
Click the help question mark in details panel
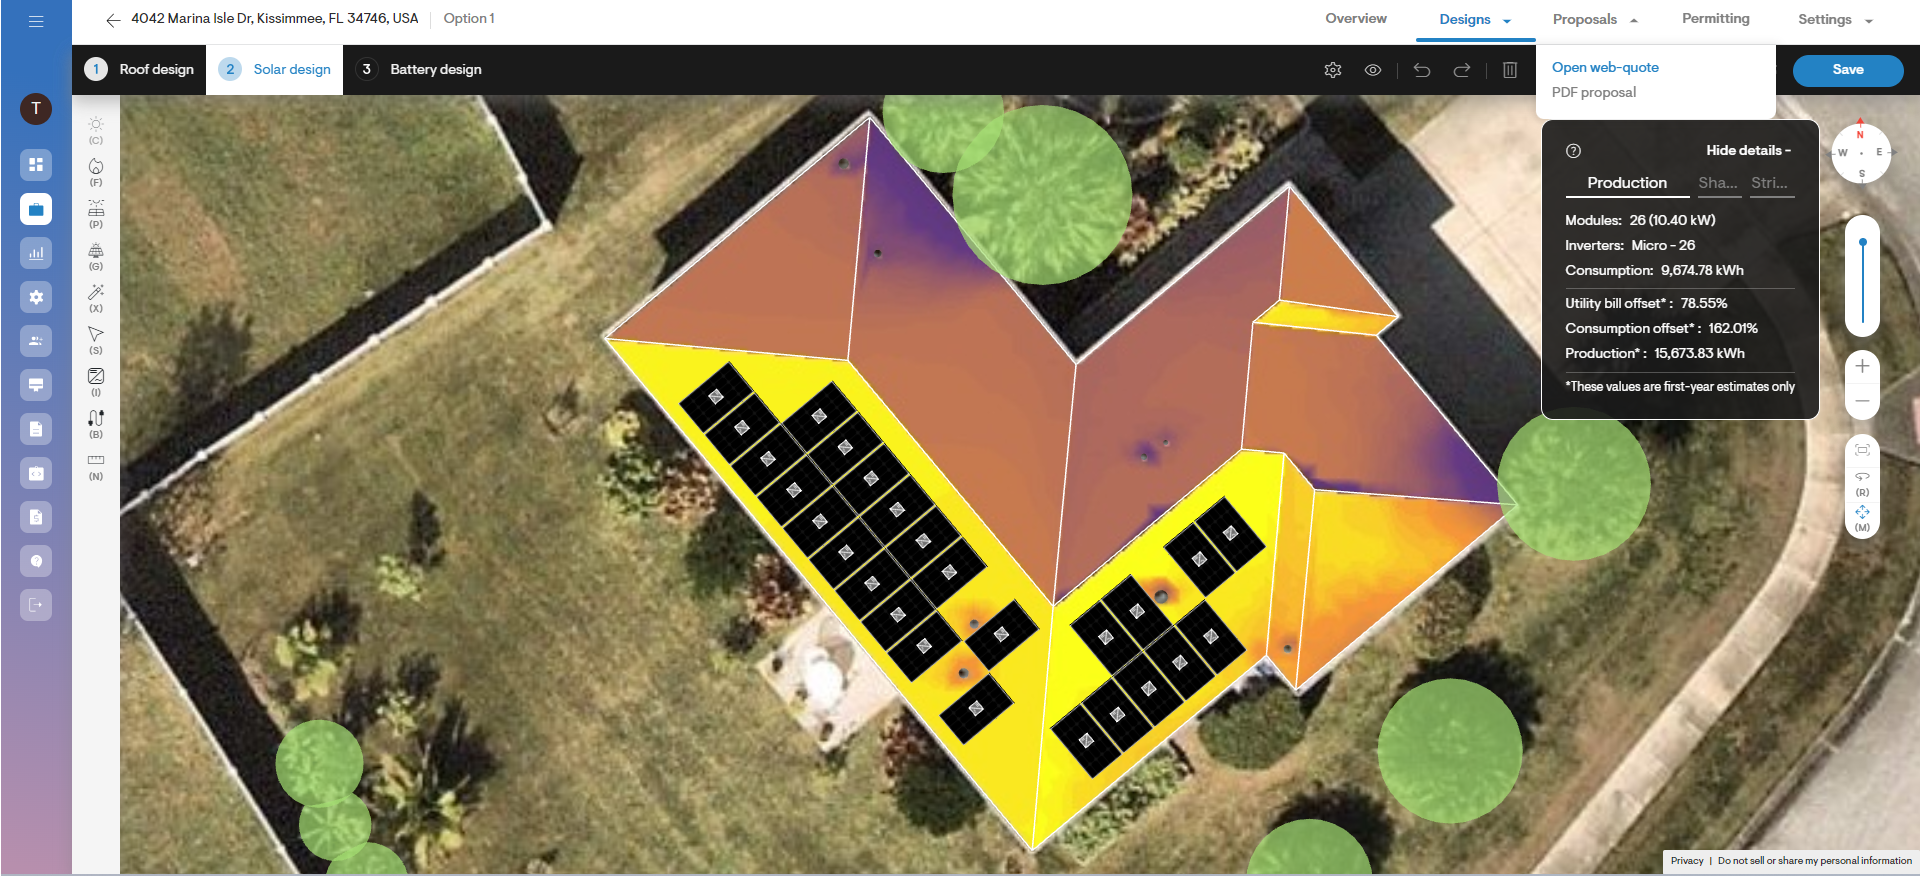coord(1573,151)
